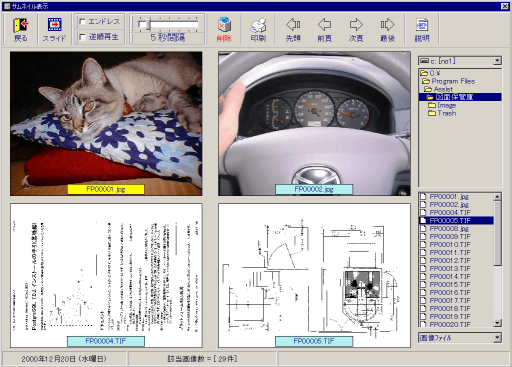This screenshot has height=367, width=512.
Task: Open the drive selector c: dropdown
Action: coord(497,61)
